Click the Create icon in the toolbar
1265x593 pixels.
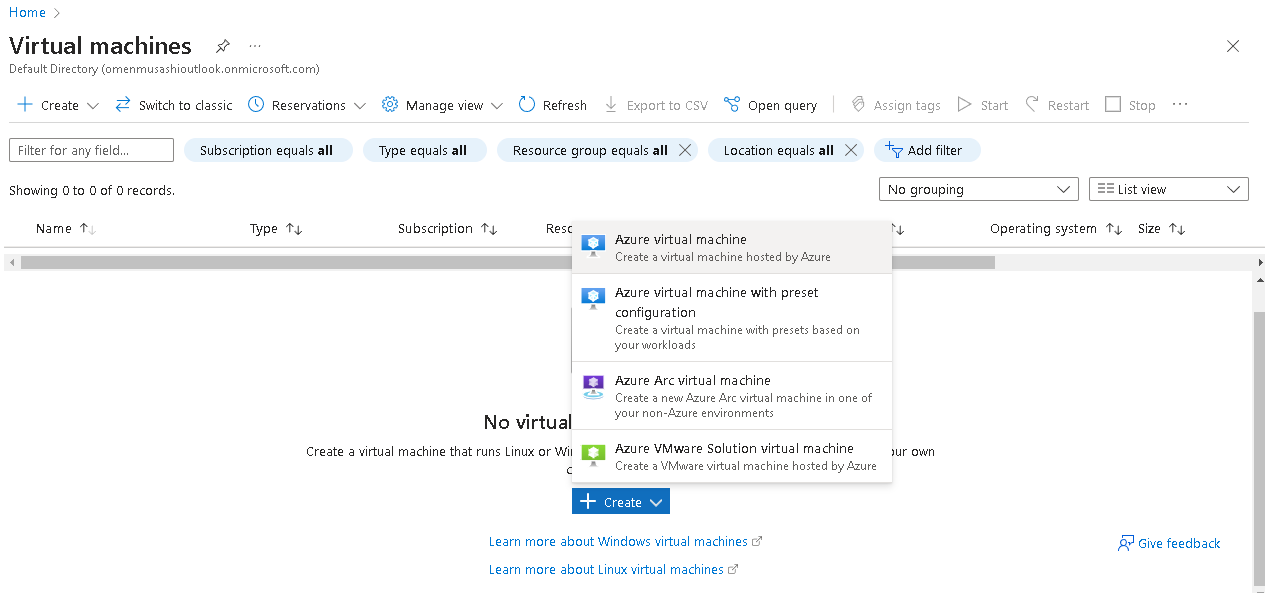[x=25, y=104]
